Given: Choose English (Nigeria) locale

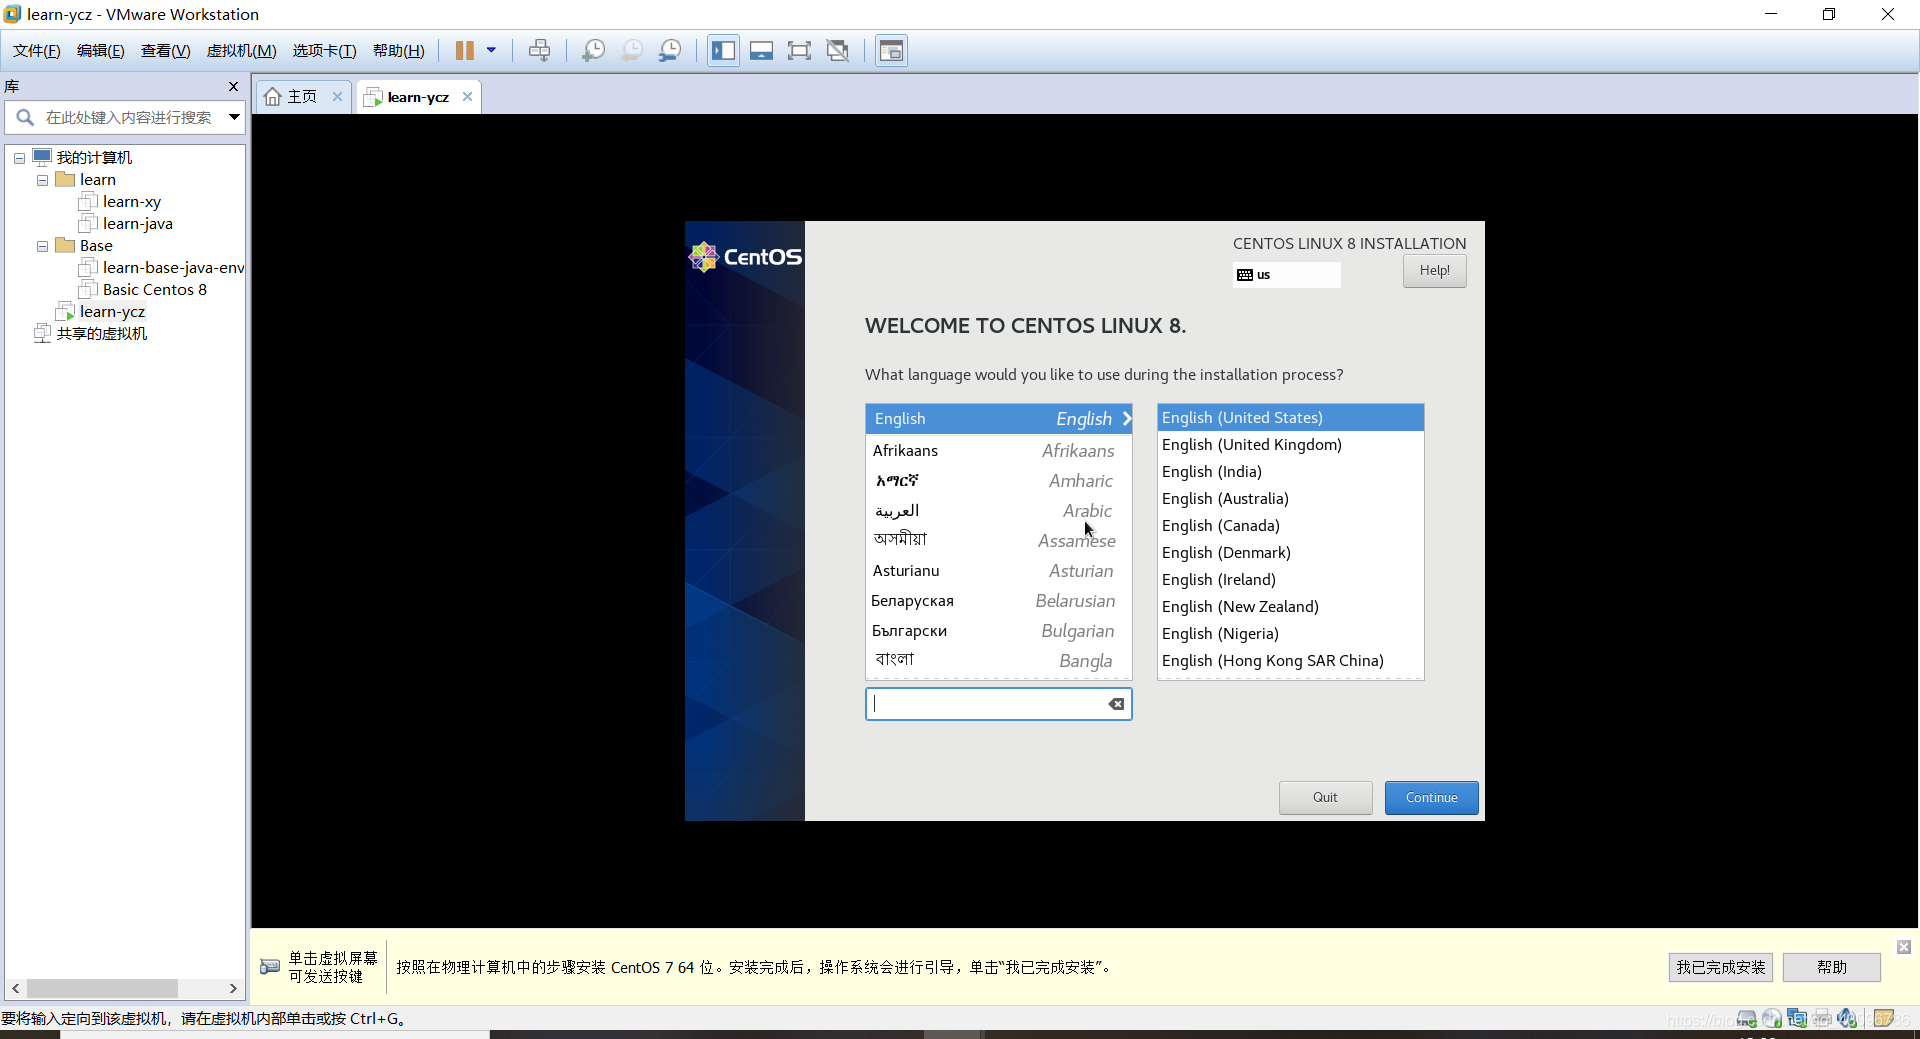Looking at the screenshot, I should (x=1290, y=634).
